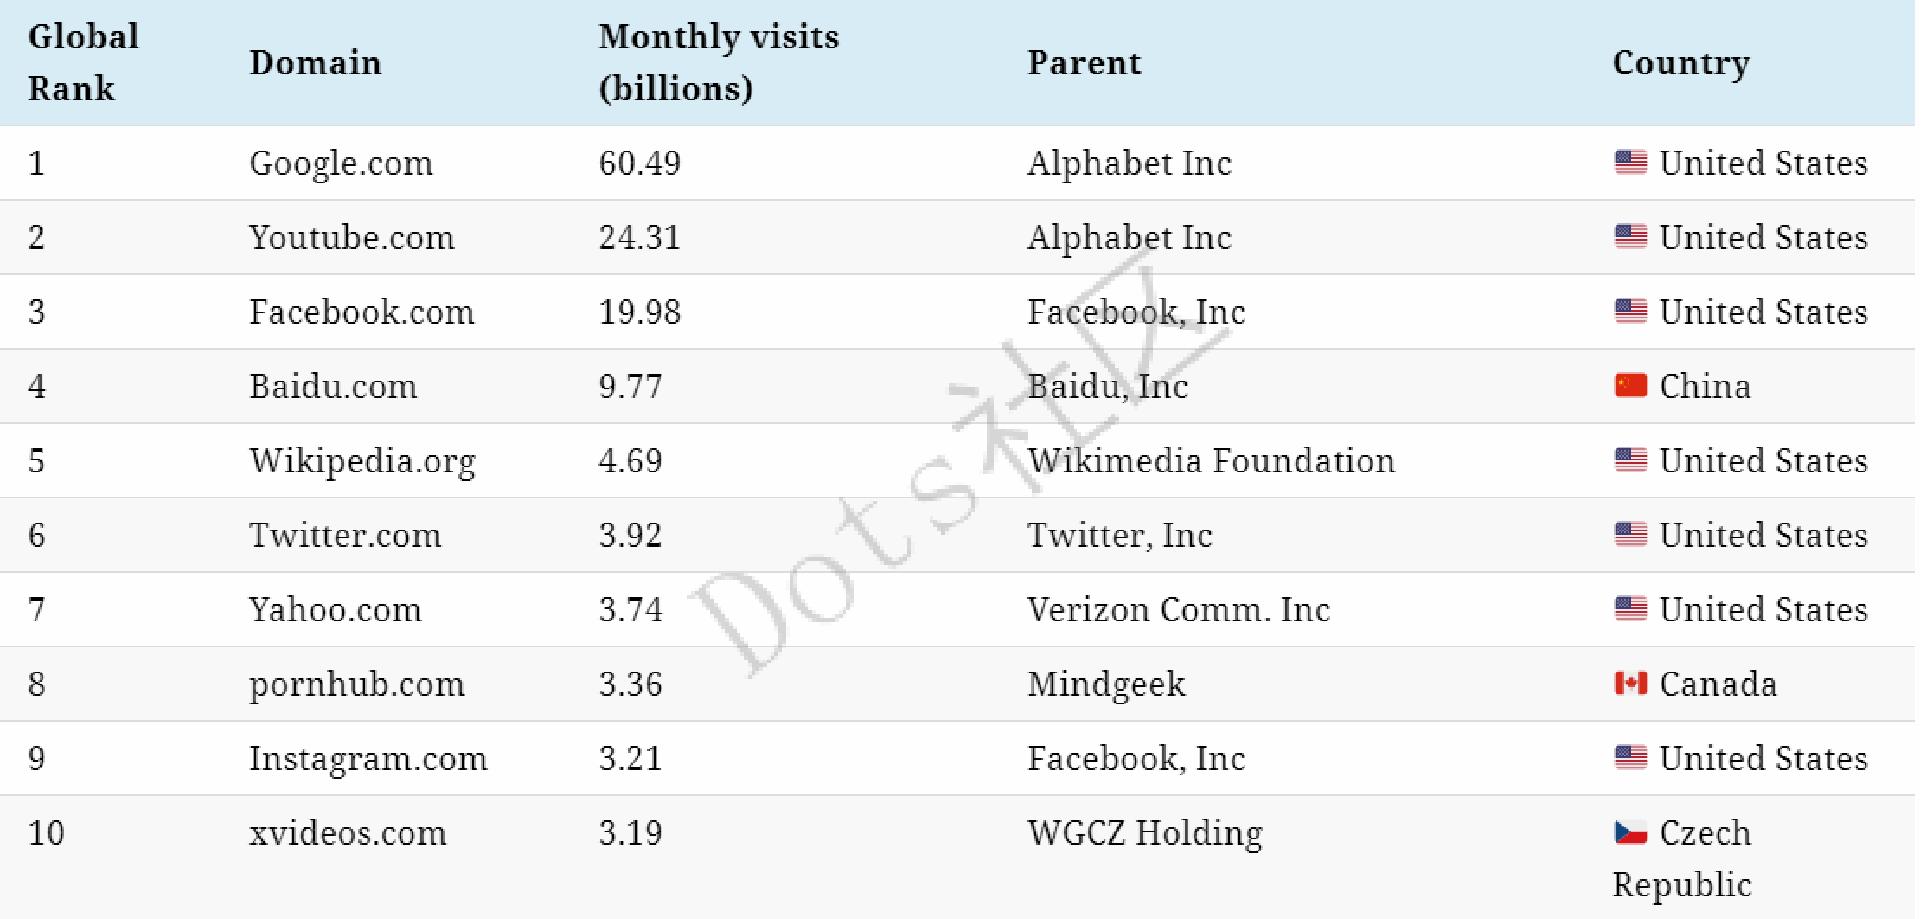Click the US flag in Twitter.com row

pos(1630,534)
